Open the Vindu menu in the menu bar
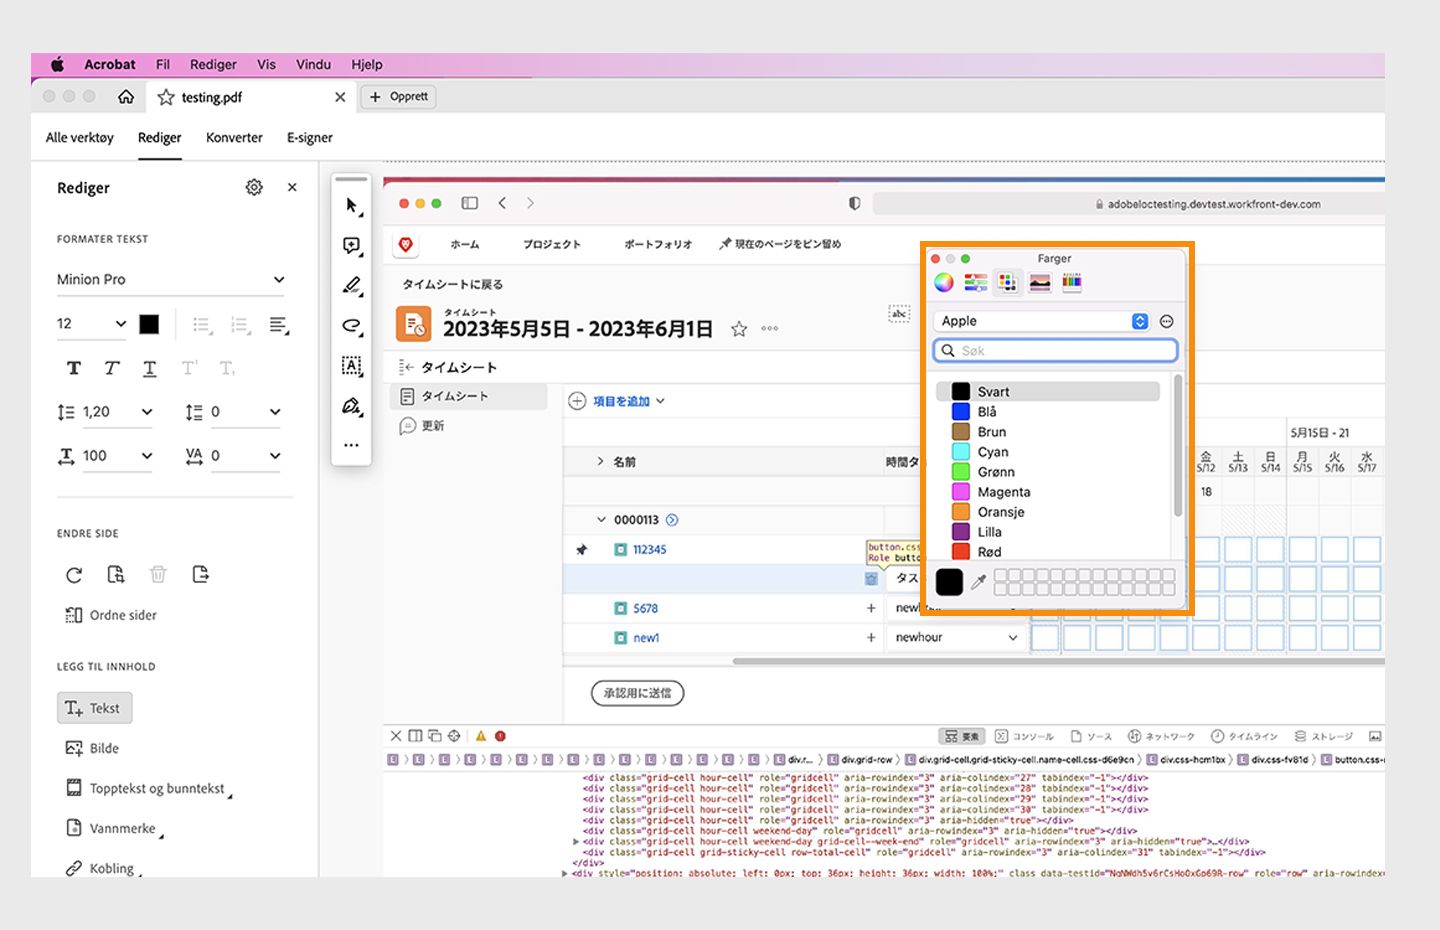 click(313, 64)
